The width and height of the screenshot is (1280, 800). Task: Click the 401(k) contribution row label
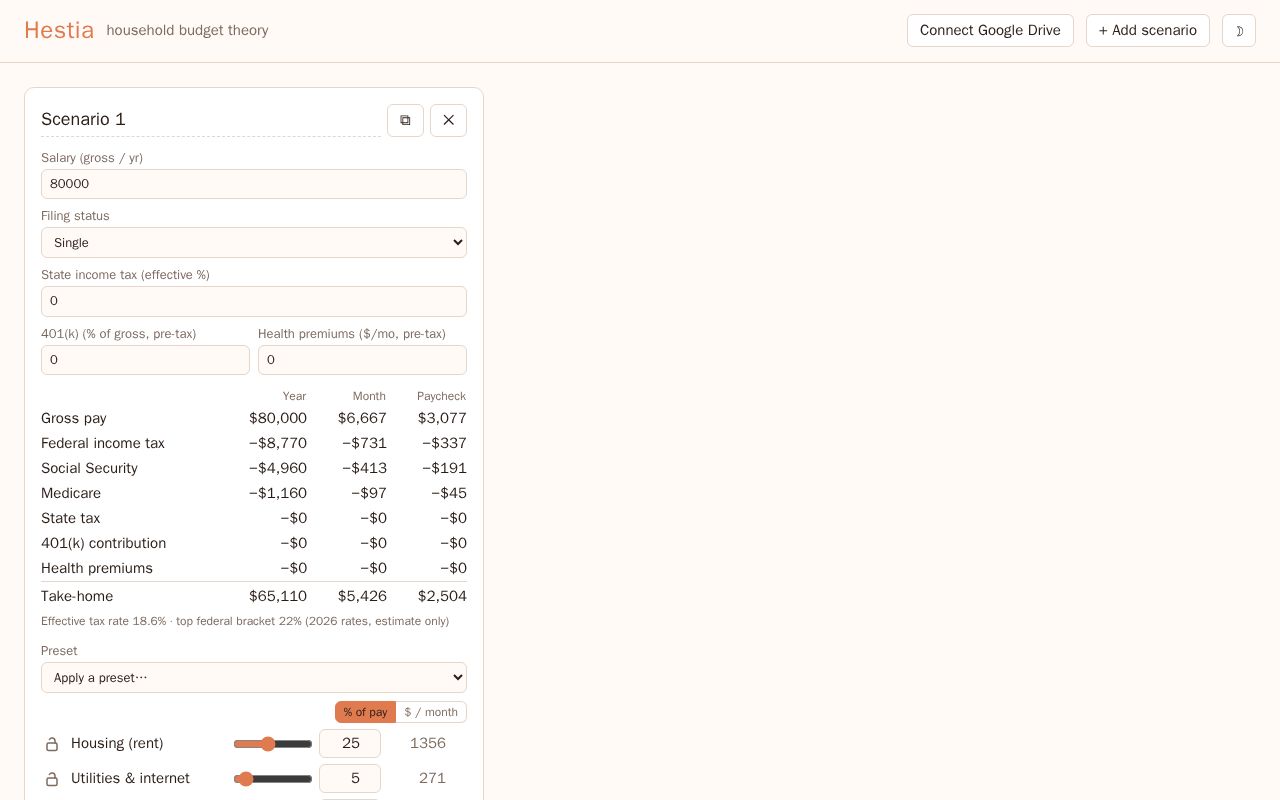(104, 543)
